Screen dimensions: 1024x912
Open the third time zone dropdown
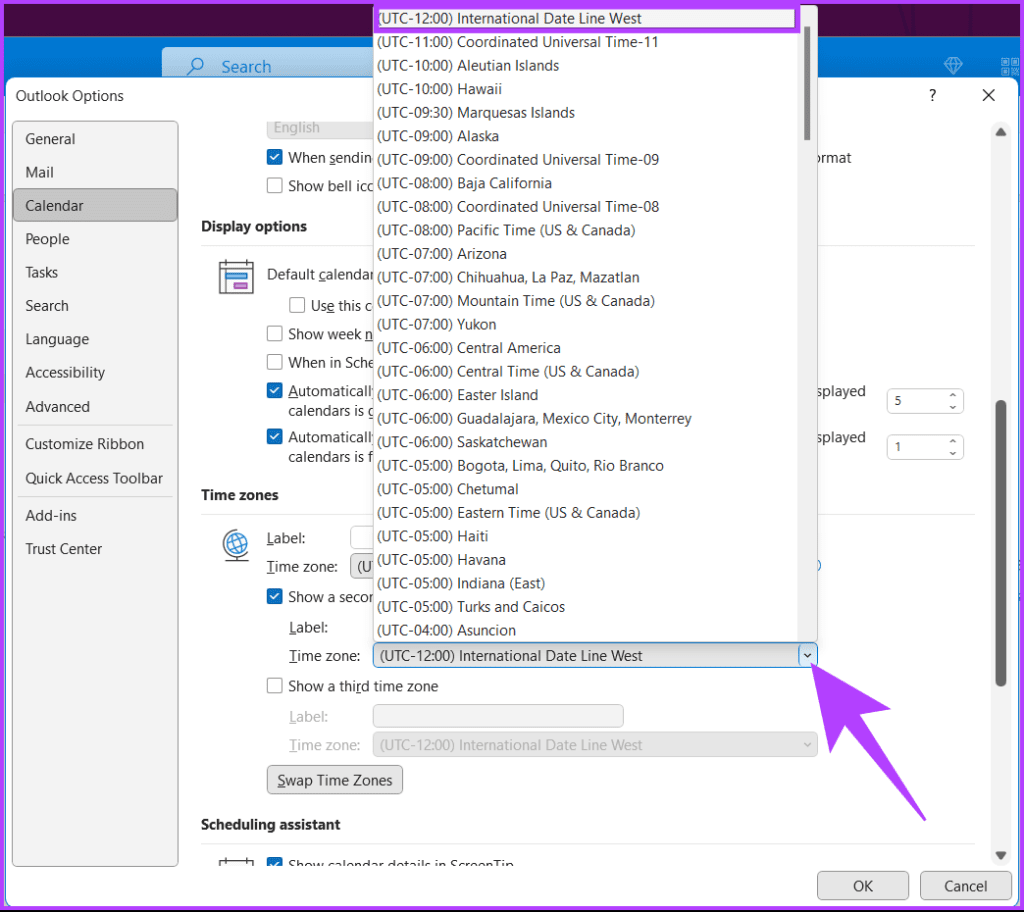click(808, 745)
